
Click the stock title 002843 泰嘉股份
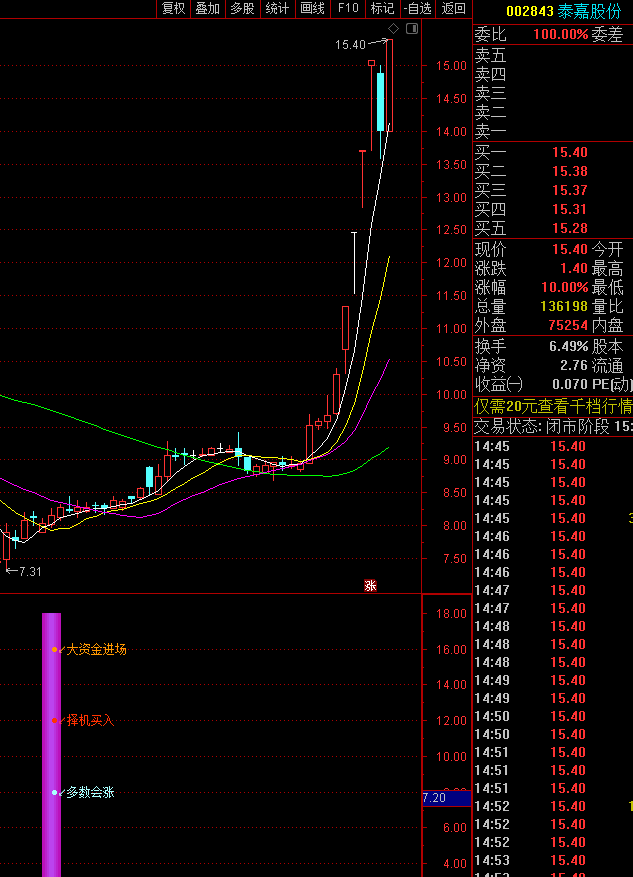(563, 11)
